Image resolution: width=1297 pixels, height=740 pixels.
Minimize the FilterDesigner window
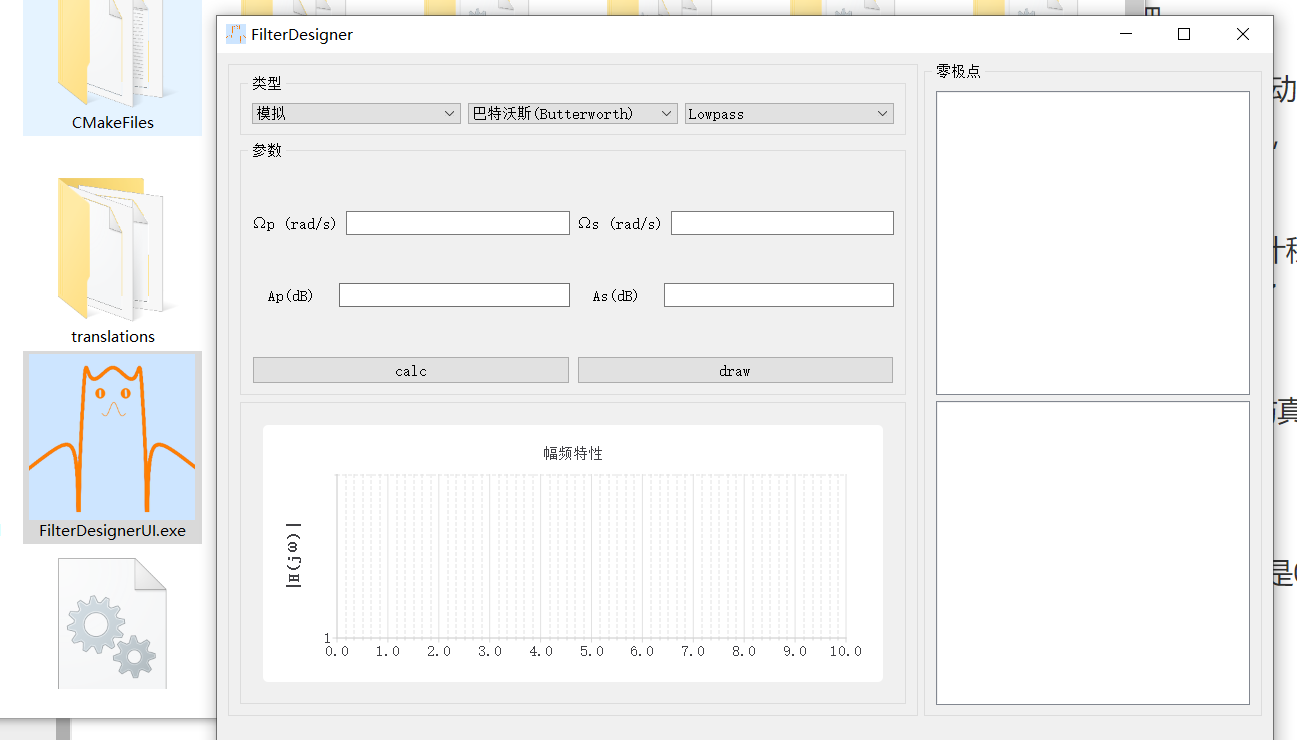point(1127,34)
